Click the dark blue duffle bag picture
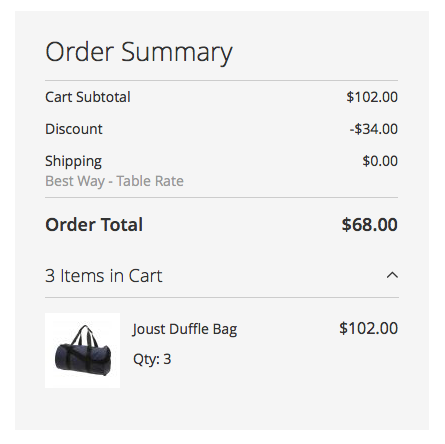This screenshot has width=445, height=444. click(x=83, y=350)
